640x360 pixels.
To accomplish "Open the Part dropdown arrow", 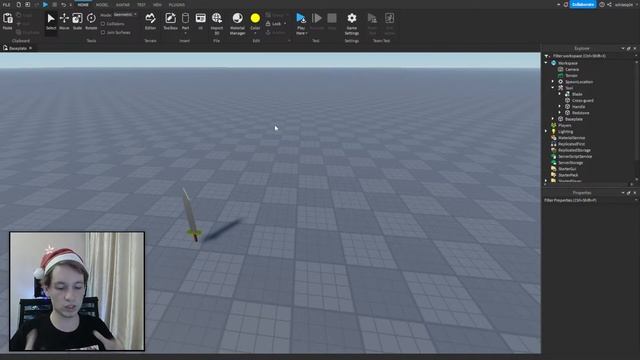I will click(x=185, y=33).
